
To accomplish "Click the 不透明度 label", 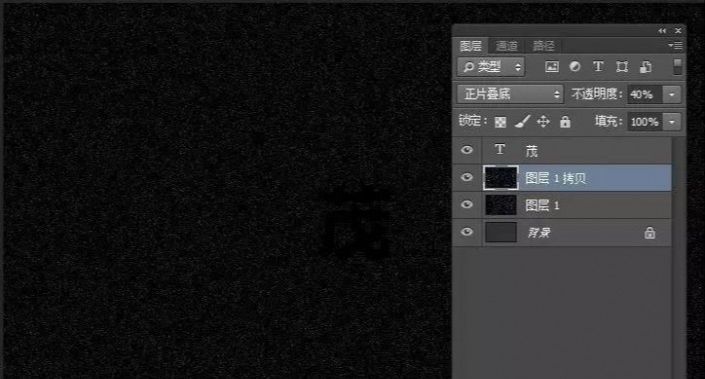I will (597, 94).
